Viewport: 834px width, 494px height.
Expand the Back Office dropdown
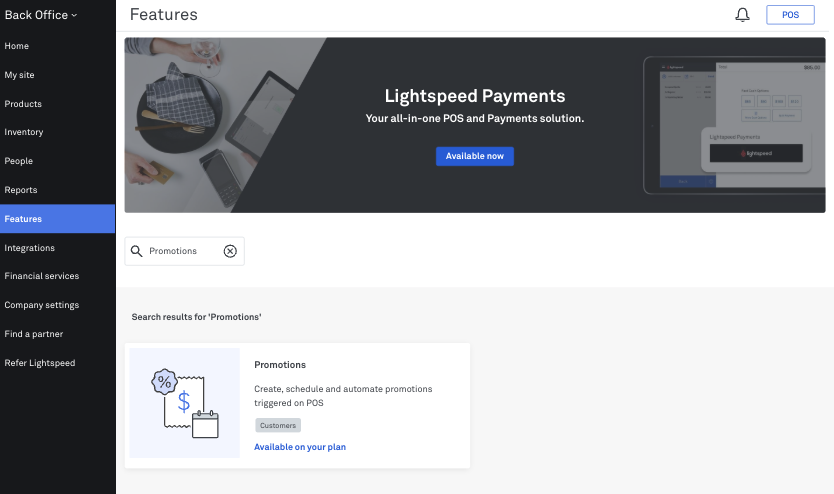point(41,15)
